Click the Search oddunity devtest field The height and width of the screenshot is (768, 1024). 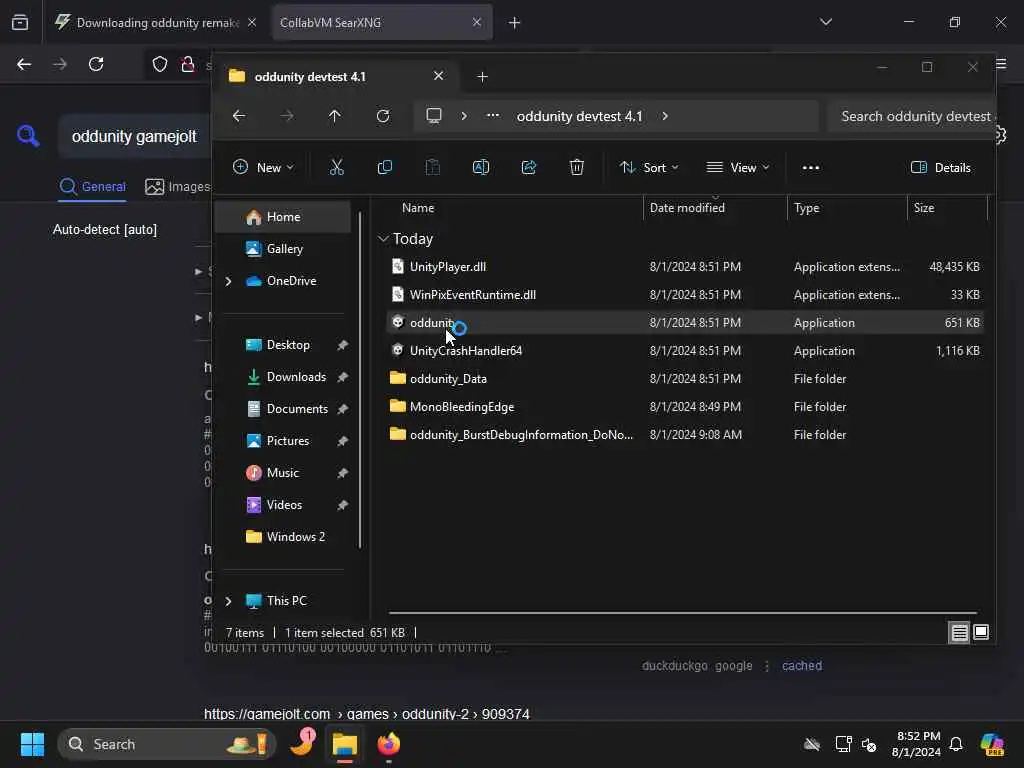913,116
